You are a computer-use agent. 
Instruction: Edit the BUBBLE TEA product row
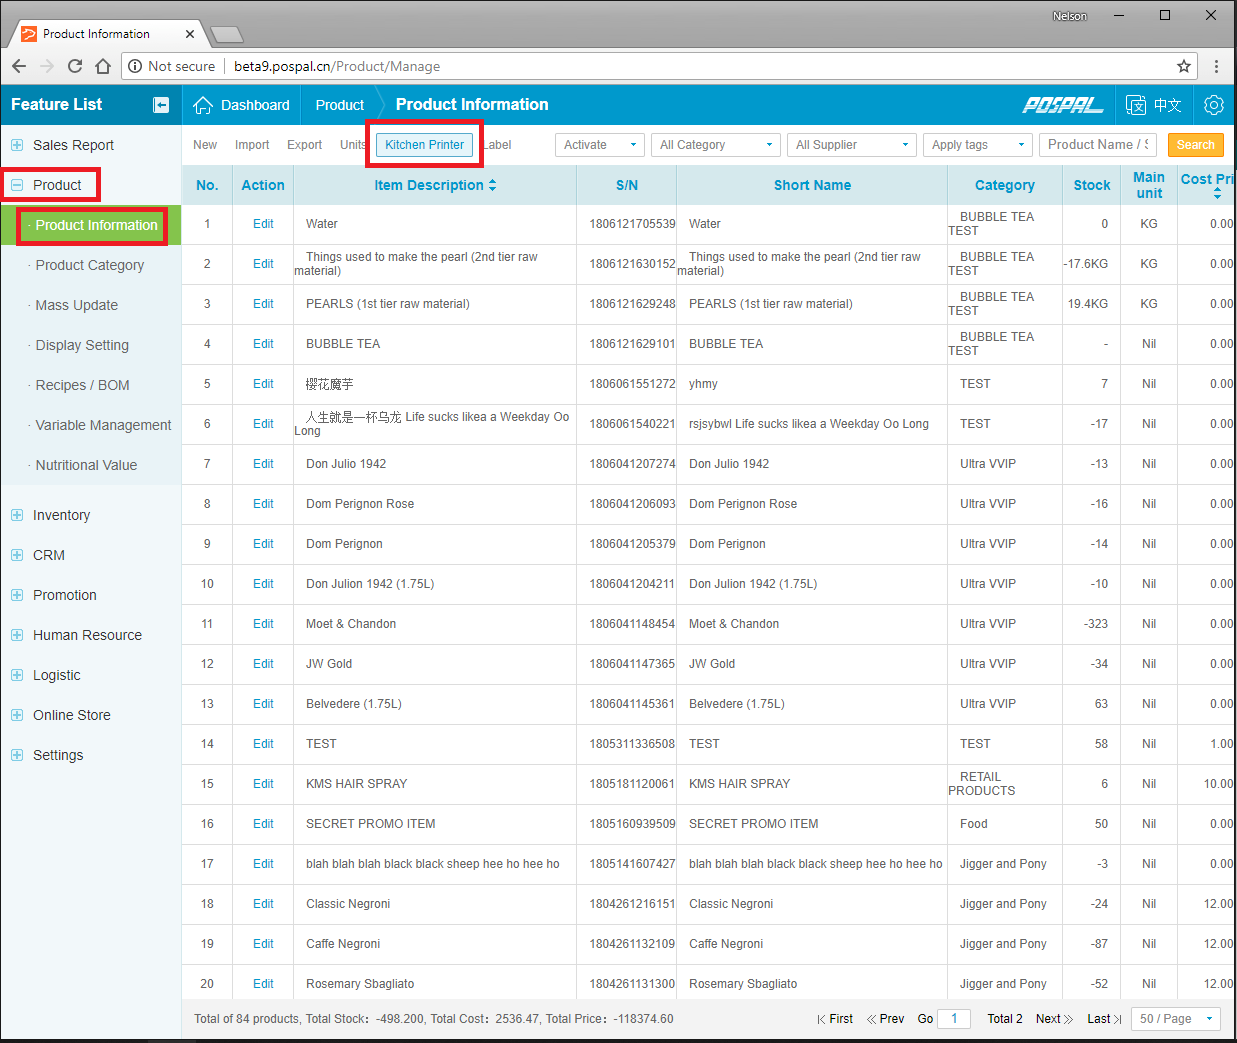pyautogui.click(x=263, y=344)
